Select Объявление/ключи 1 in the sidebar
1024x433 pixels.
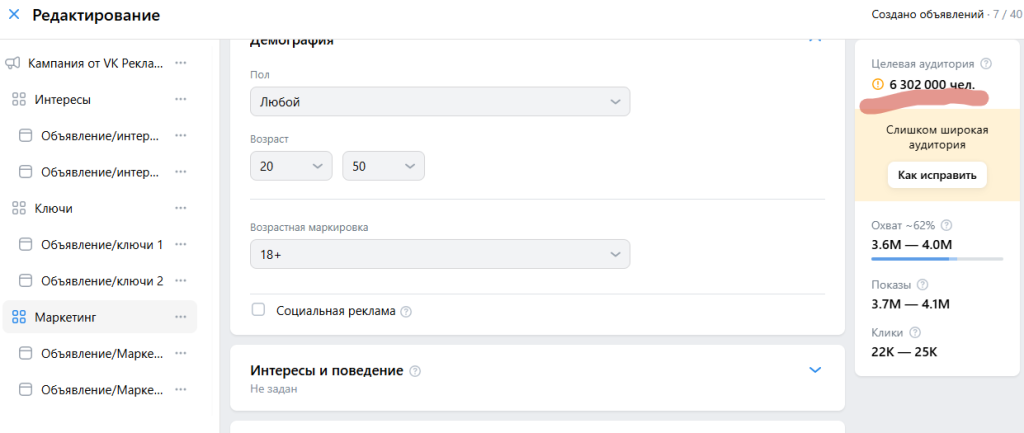[x=99, y=244]
